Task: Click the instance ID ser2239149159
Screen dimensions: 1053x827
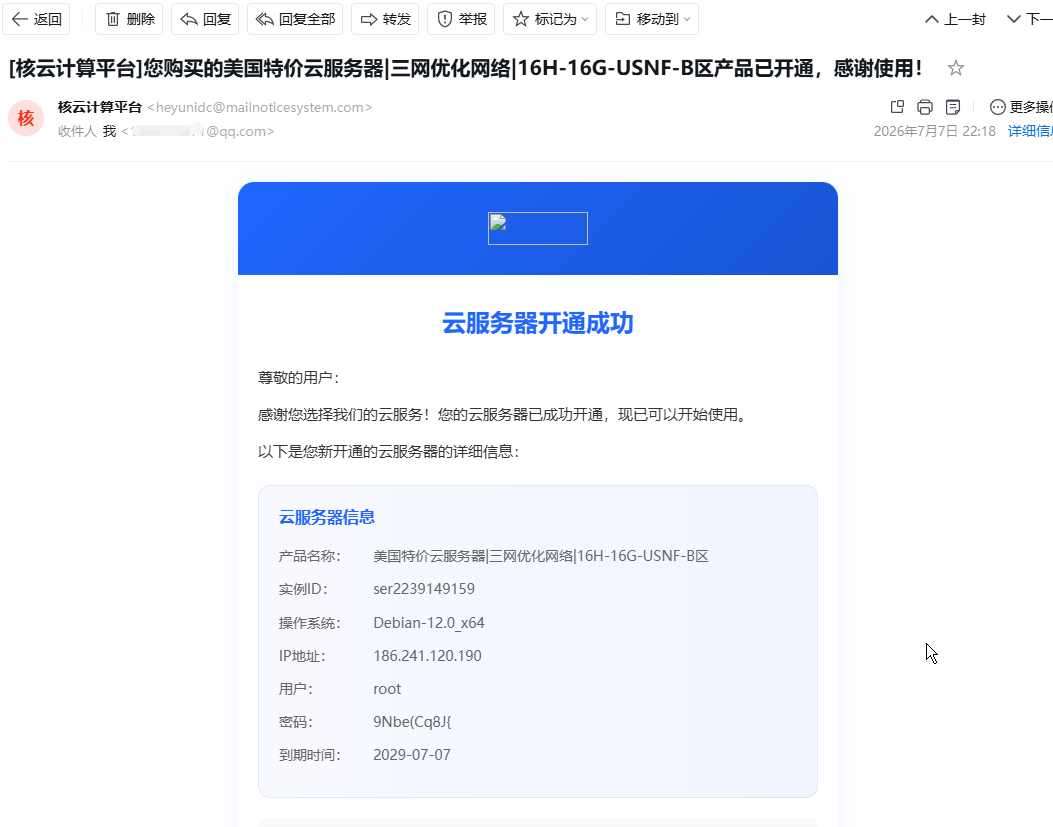Action: point(424,589)
